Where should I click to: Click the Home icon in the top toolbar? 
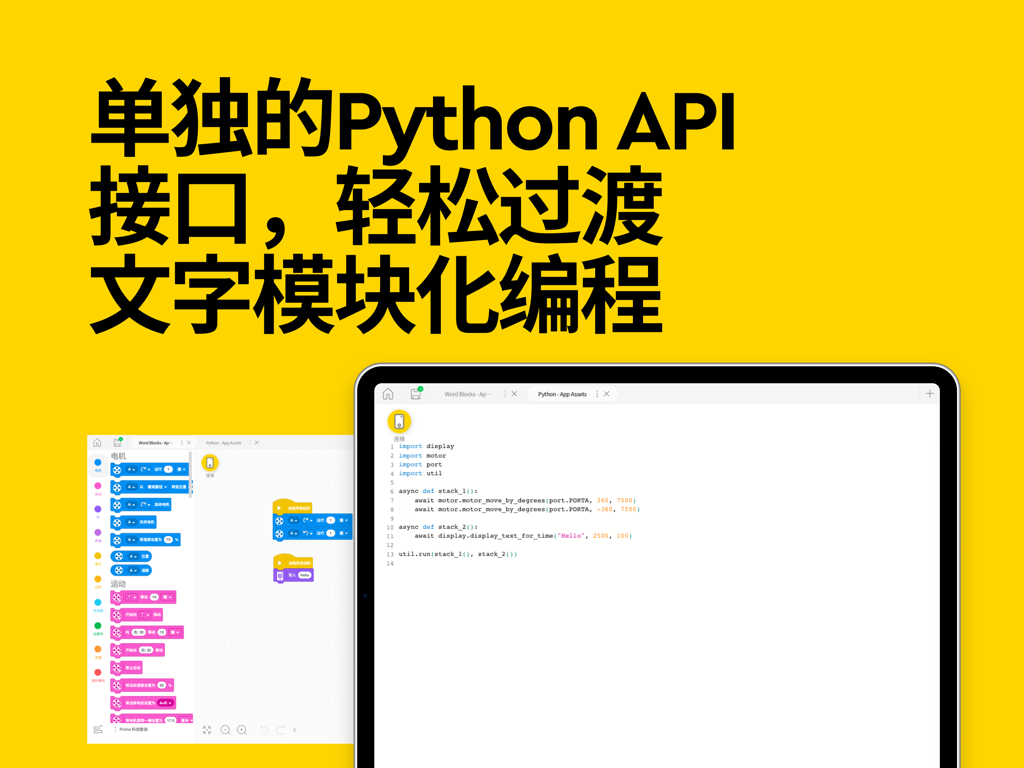[x=388, y=393]
